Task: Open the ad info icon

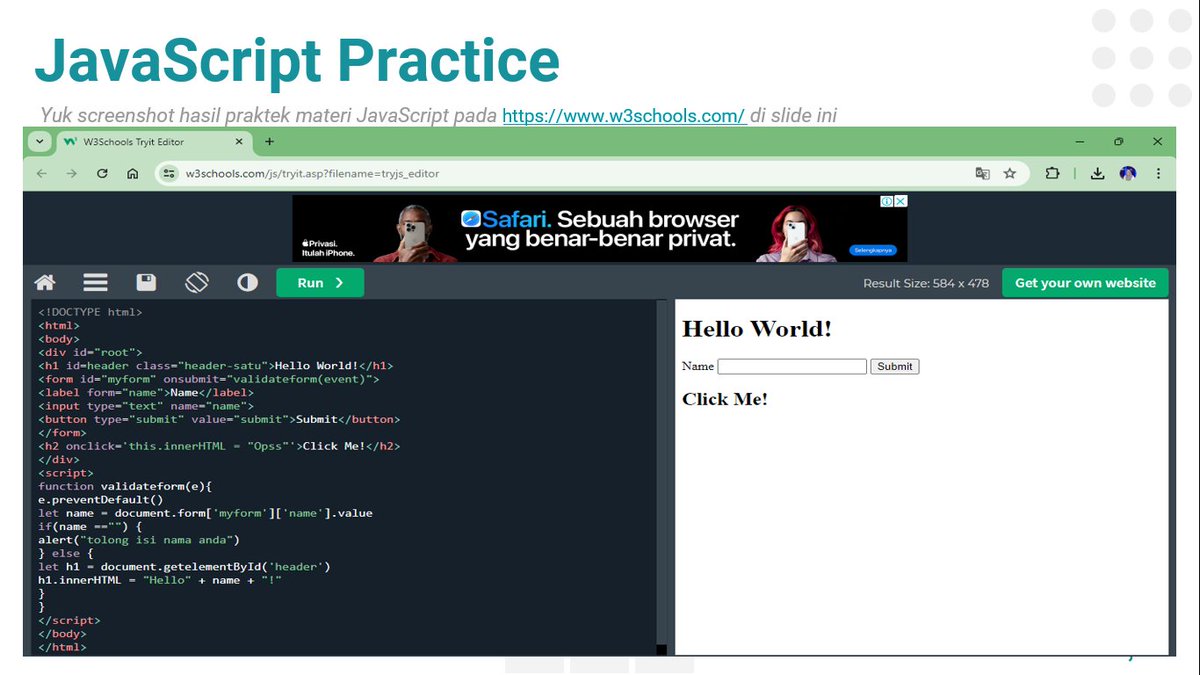Action: click(887, 201)
